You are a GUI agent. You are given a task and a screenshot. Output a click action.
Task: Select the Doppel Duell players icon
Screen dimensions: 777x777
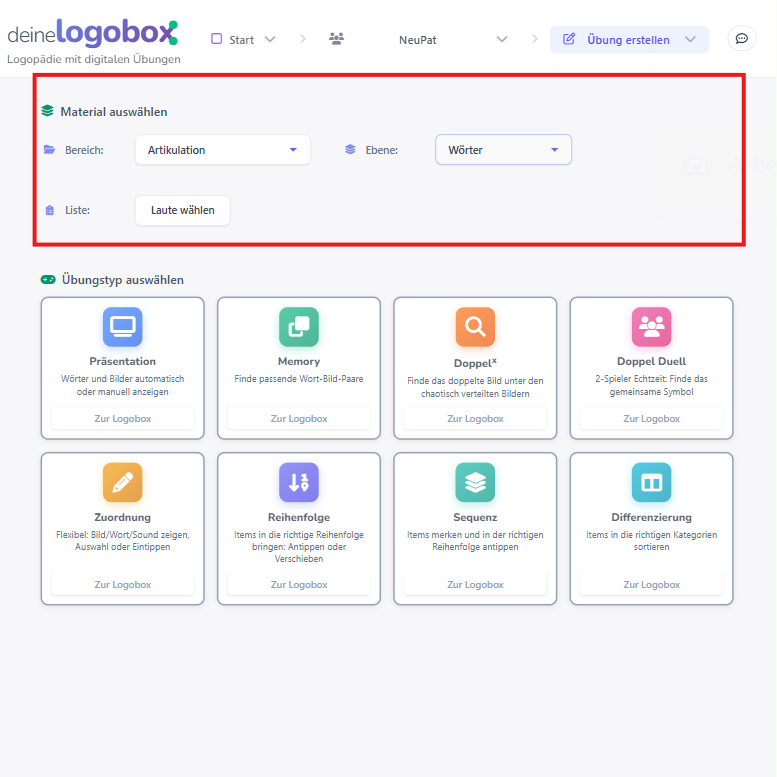pyautogui.click(x=652, y=327)
